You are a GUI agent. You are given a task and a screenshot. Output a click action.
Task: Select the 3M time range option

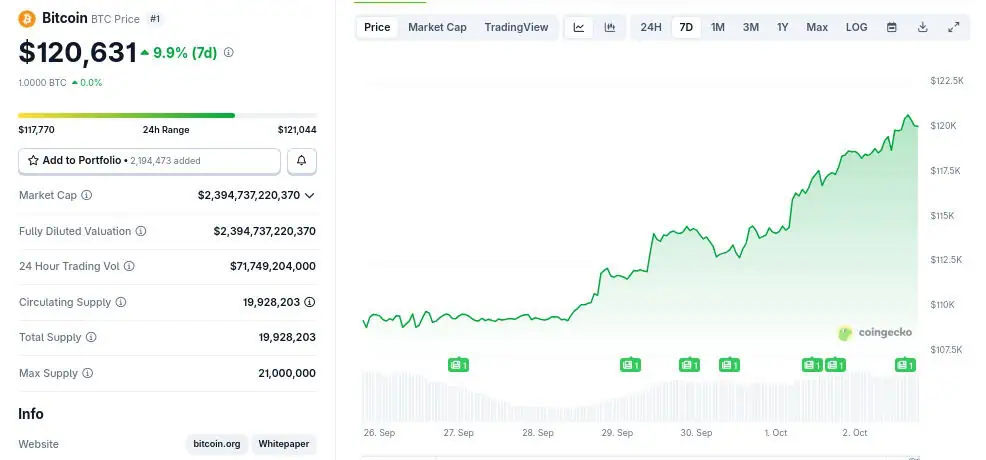tap(751, 27)
